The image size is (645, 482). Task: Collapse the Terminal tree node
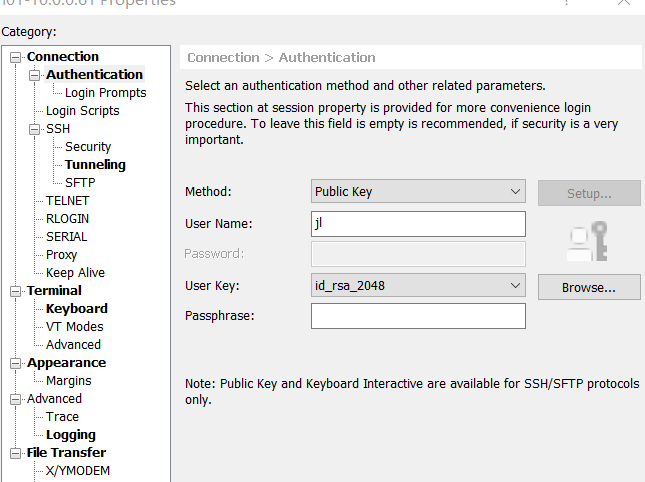pos(16,291)
